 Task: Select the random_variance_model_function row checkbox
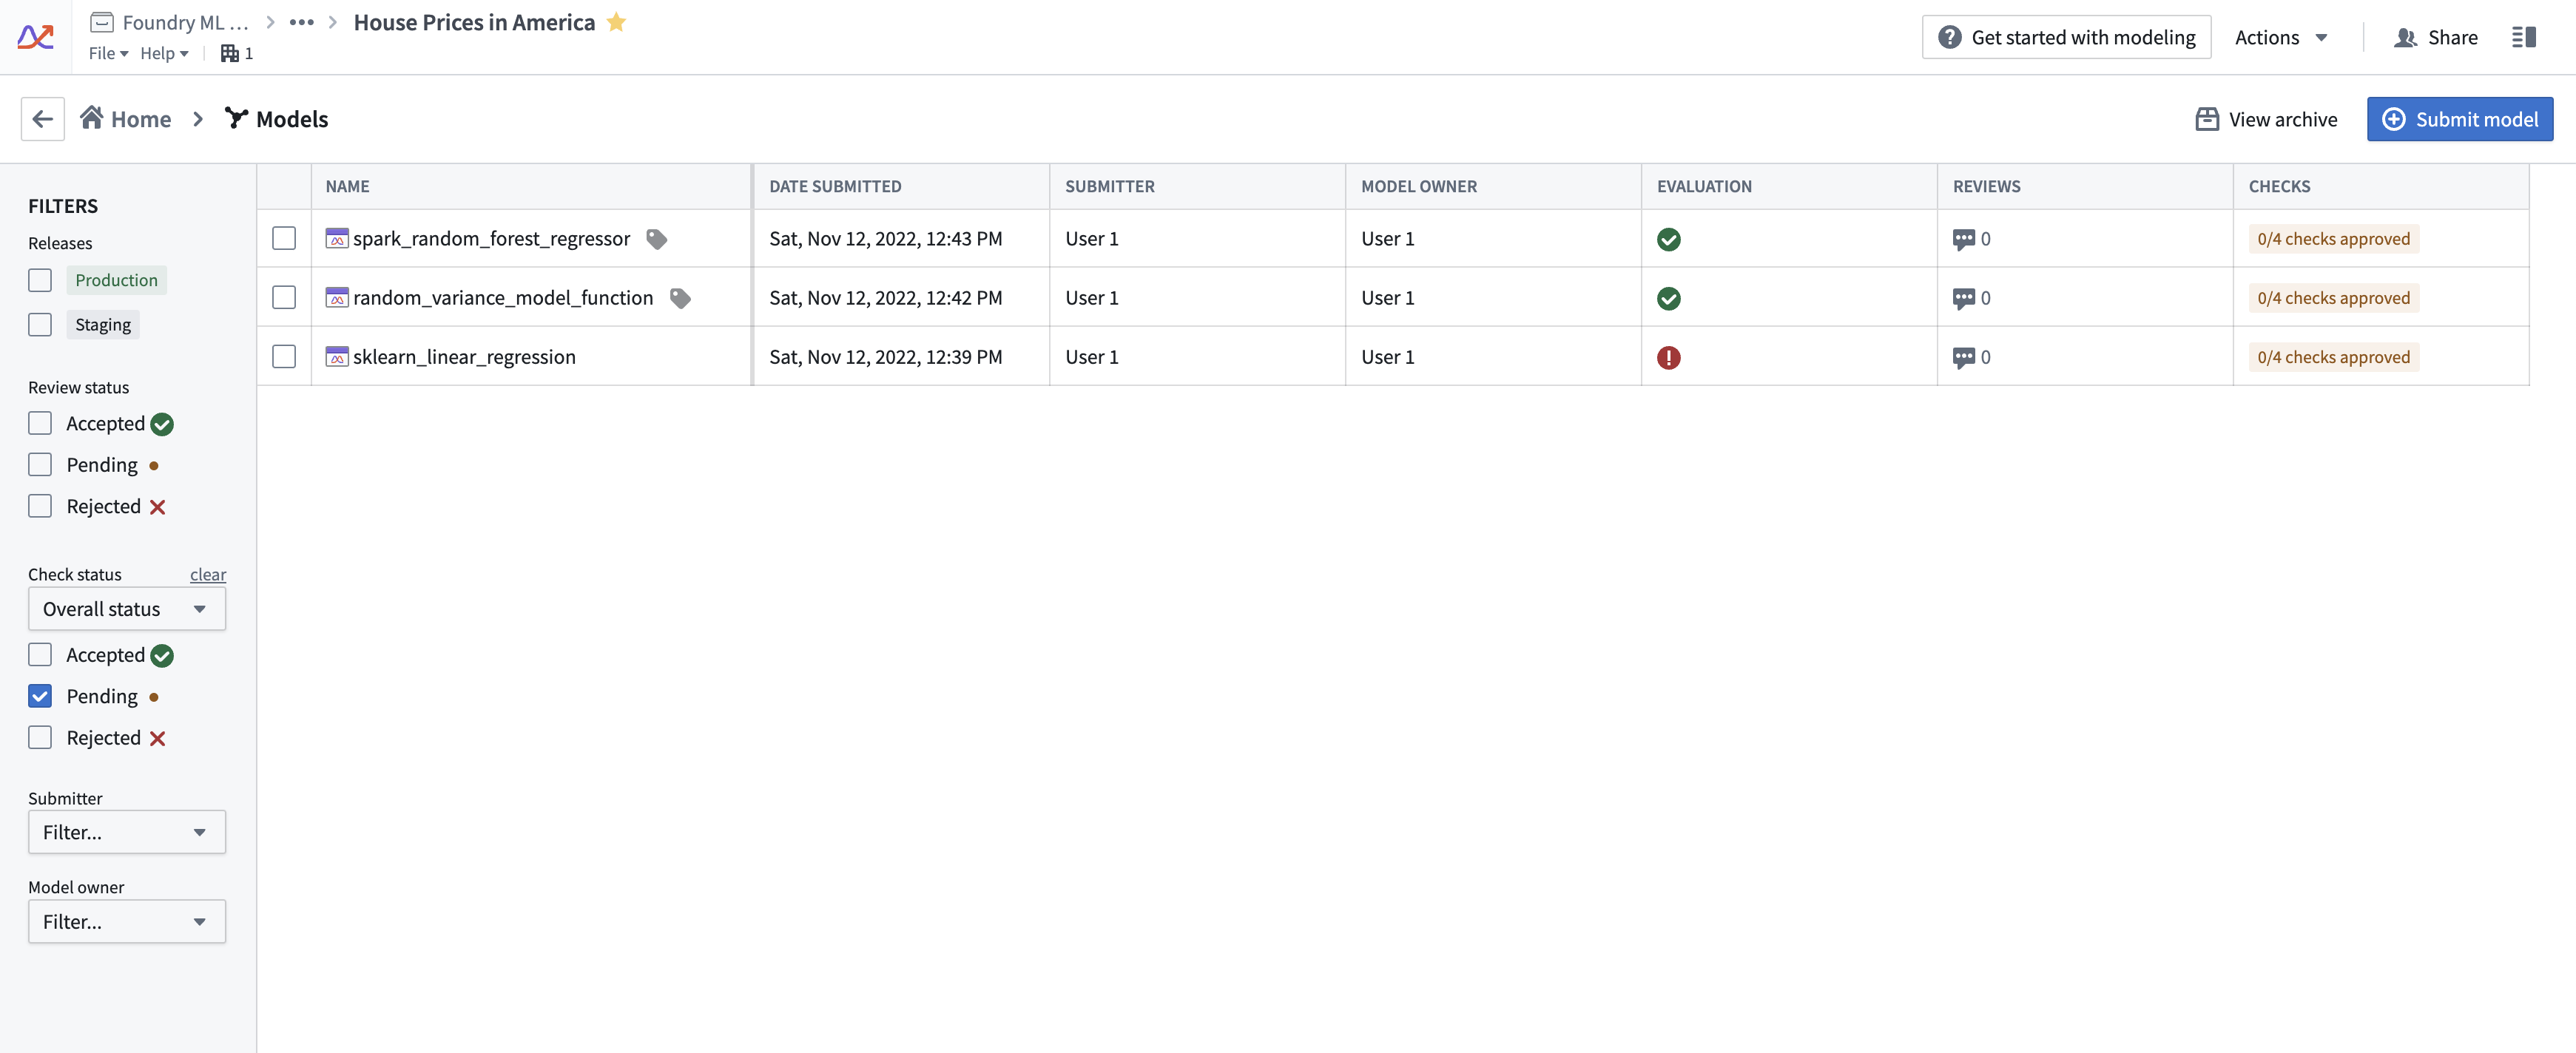click(284, 297)
